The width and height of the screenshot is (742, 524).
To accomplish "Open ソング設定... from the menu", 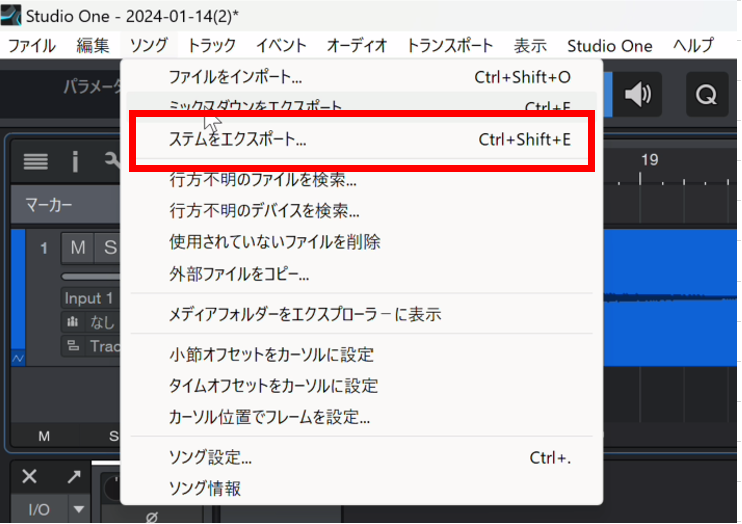I will 362,457.
